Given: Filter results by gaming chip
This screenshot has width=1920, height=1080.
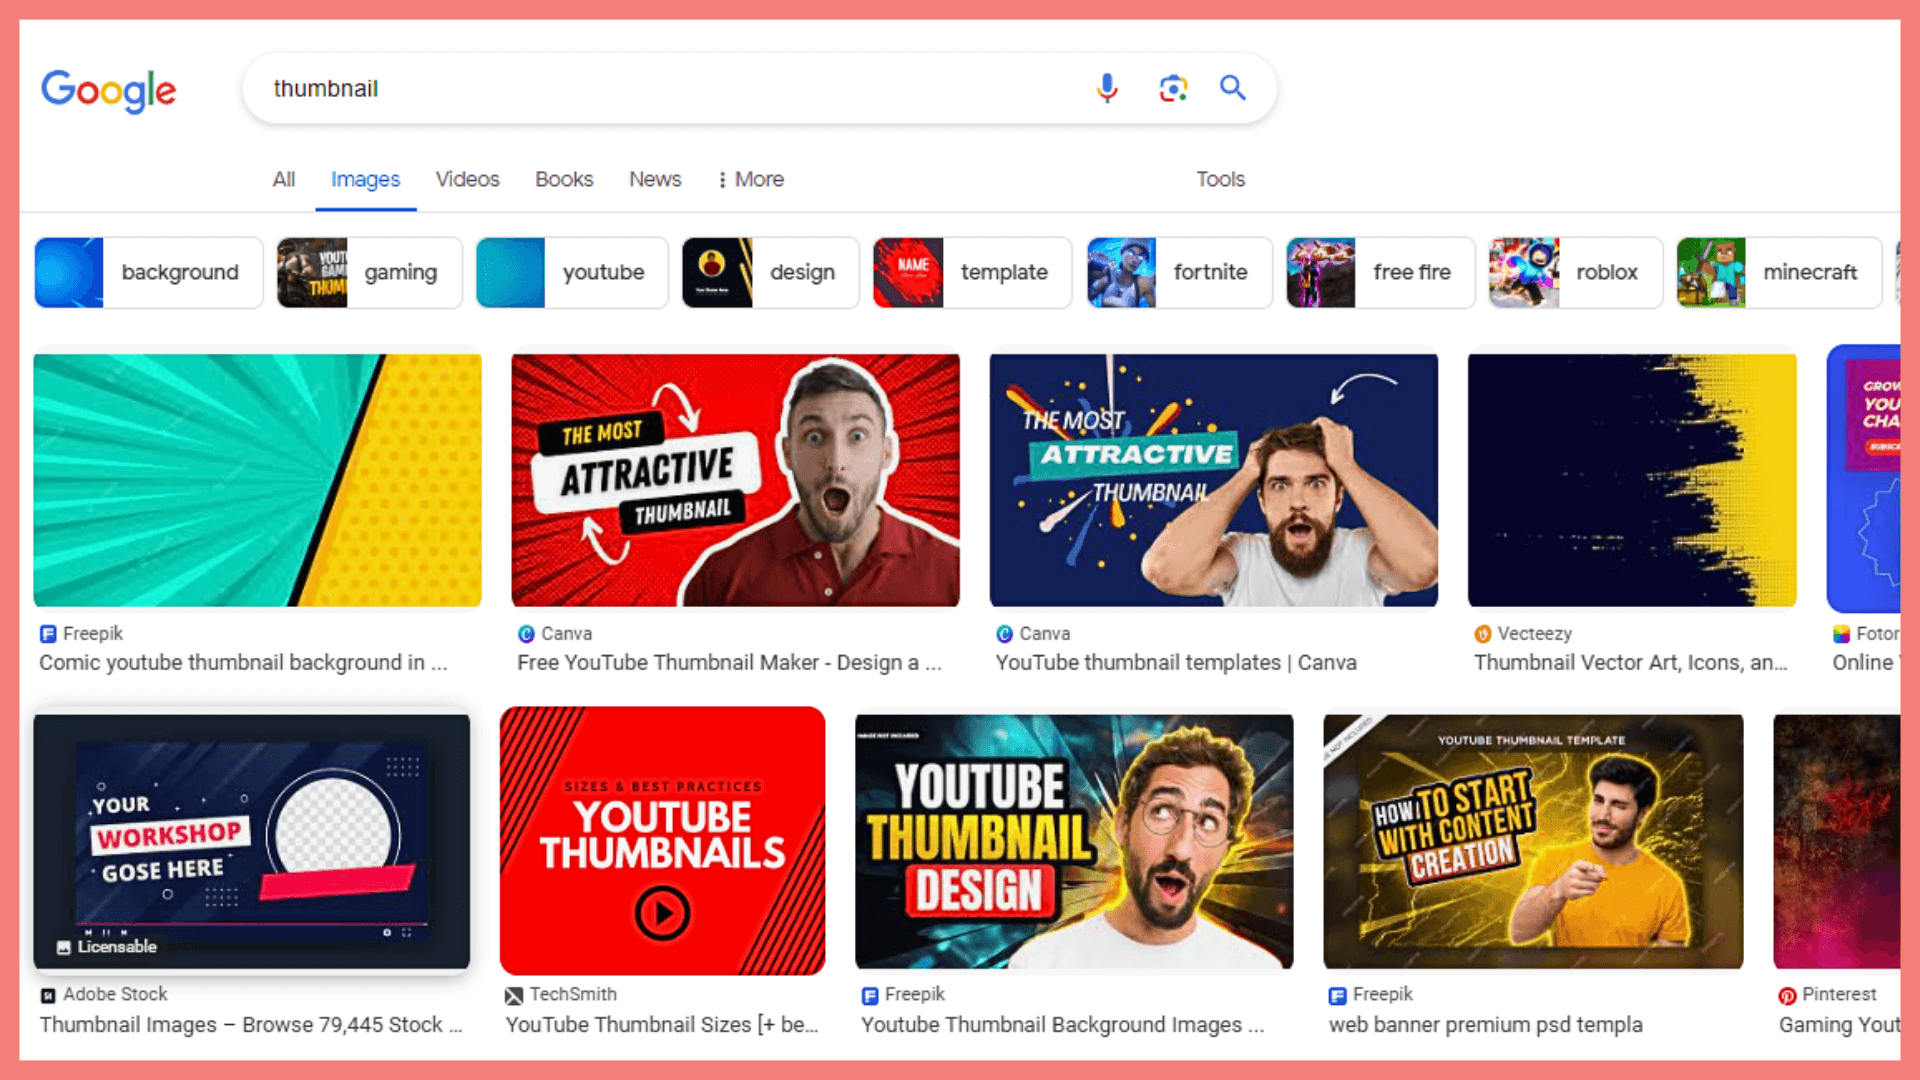Looking at the screenshot, I should pyautogui.click(x=369, y=272).
